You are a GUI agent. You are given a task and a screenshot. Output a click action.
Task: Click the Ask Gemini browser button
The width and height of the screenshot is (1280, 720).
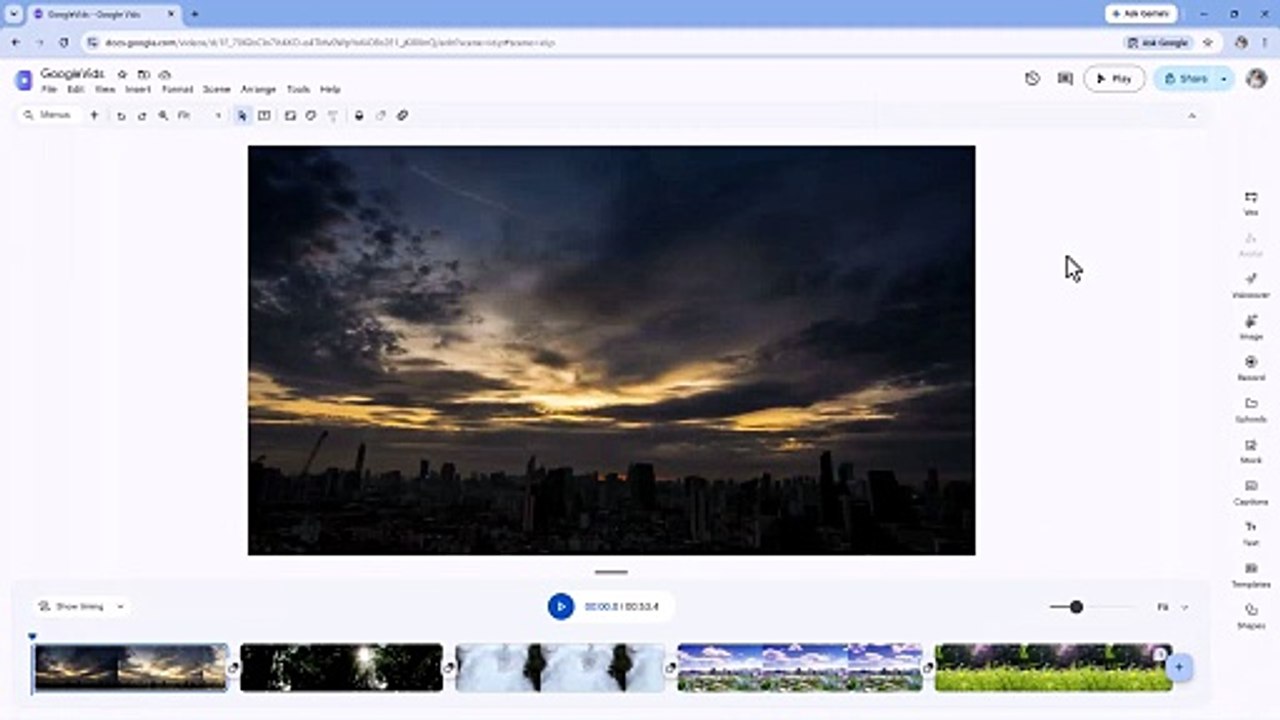point(1141,14)
